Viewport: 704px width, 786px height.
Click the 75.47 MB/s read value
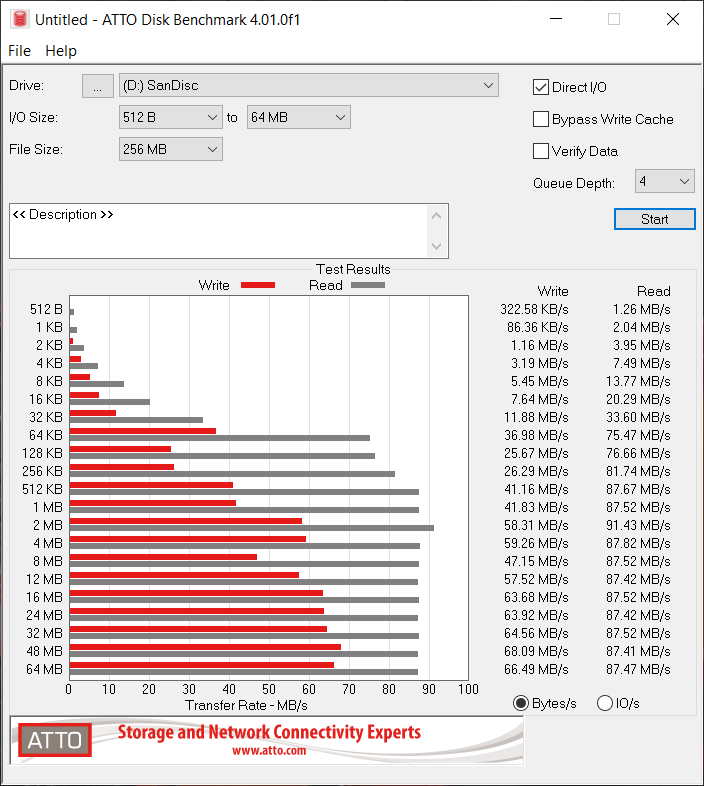[x=638, y=435]
